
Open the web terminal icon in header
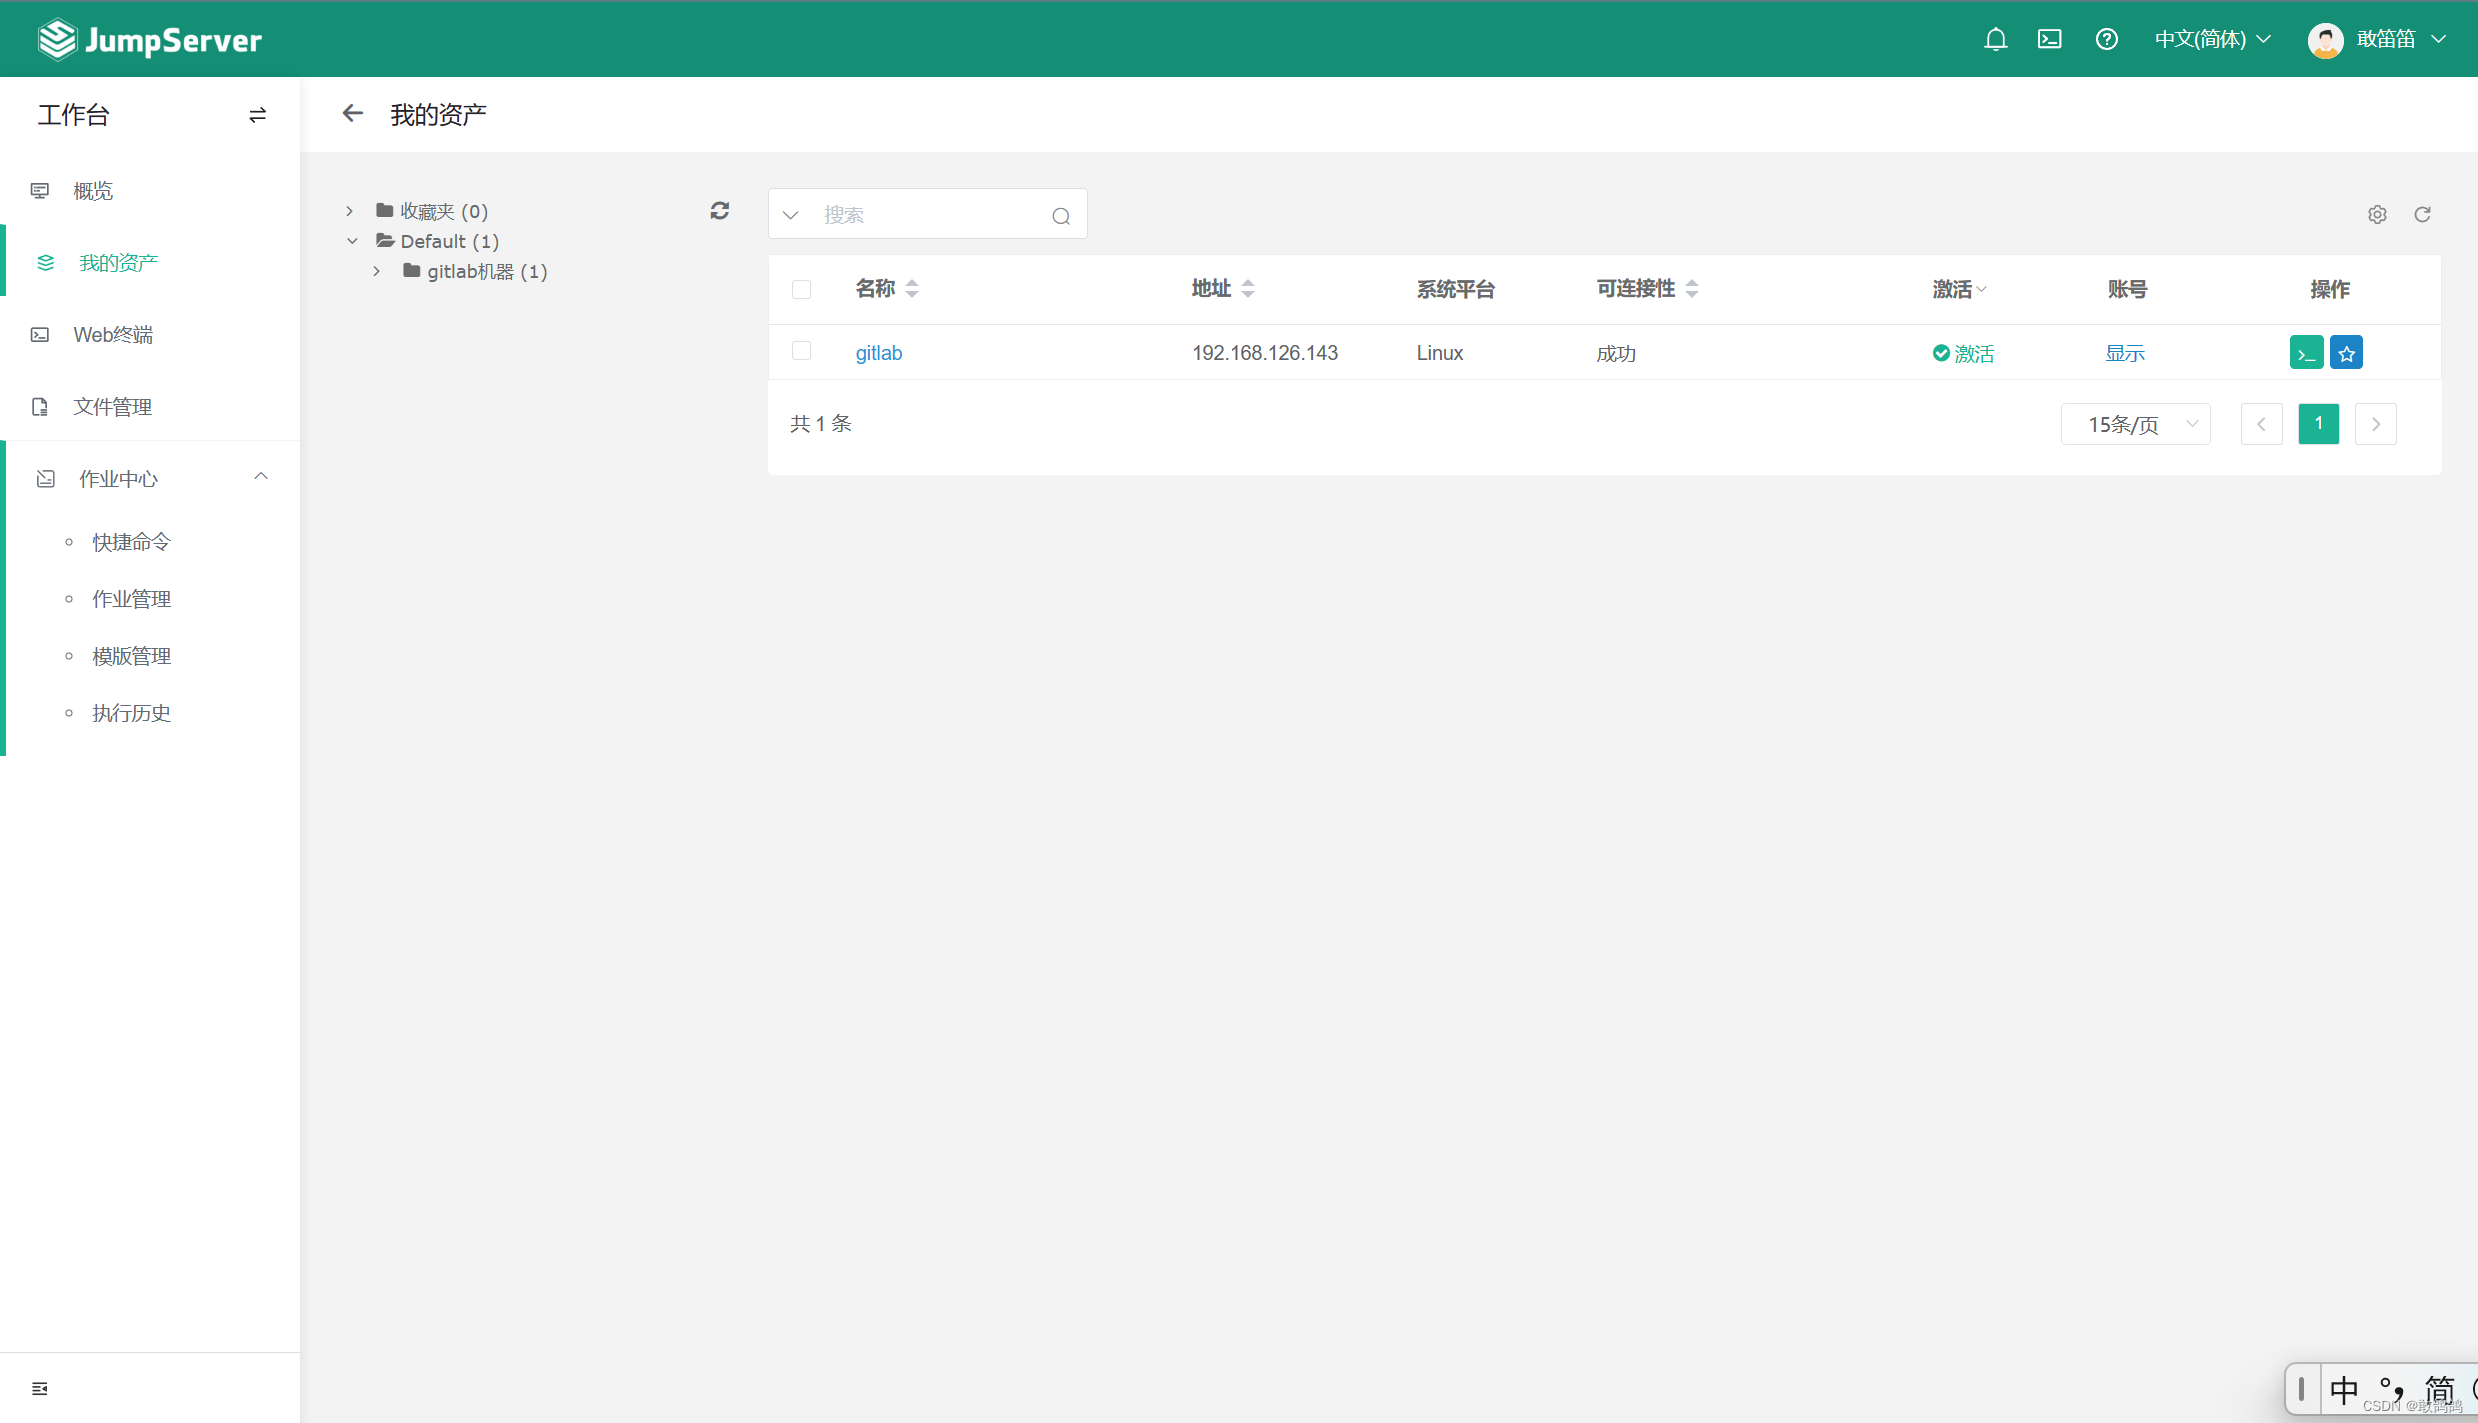2049,39
